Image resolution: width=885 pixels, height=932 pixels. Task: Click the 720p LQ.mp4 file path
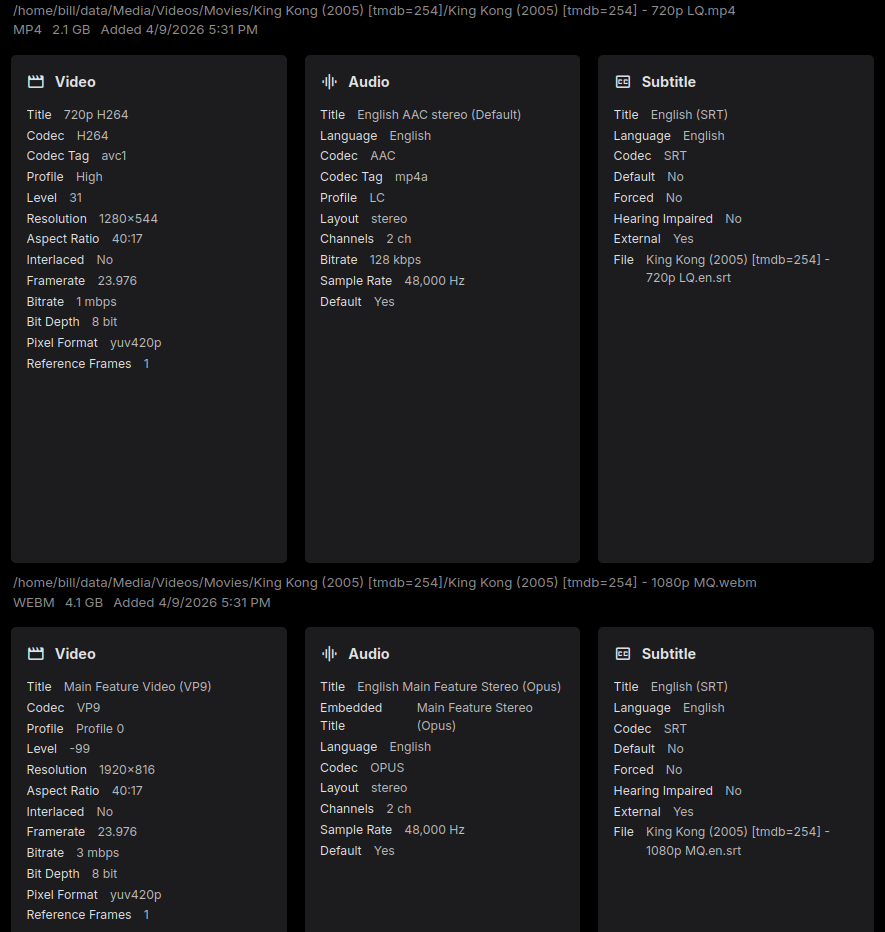374,10
